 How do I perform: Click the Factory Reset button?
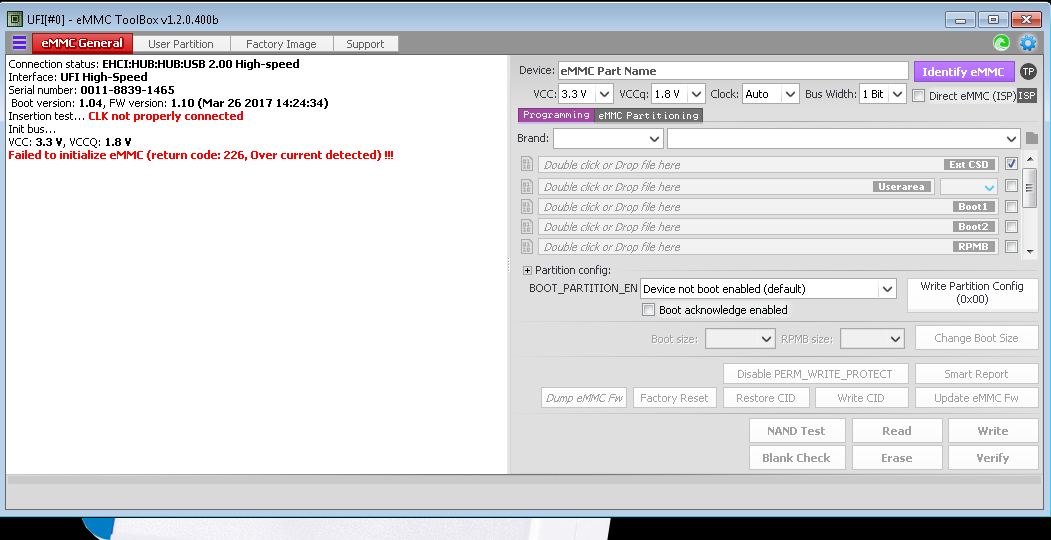click(674, 397)
